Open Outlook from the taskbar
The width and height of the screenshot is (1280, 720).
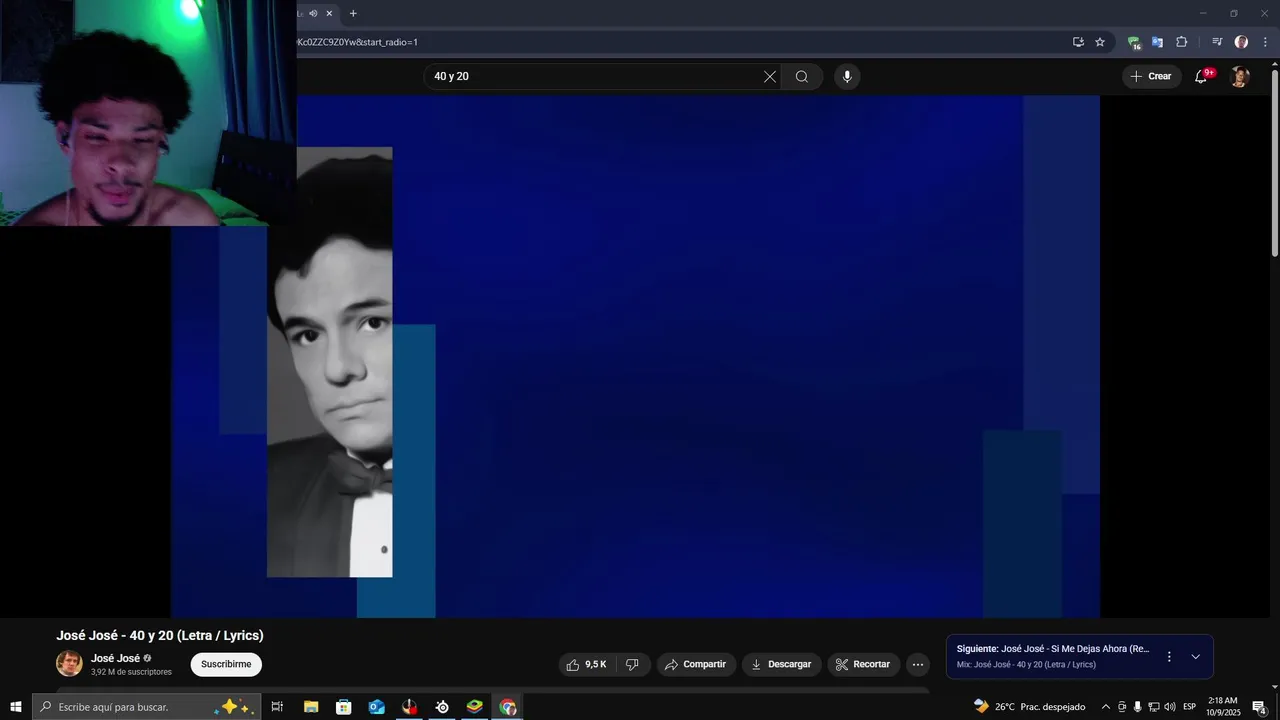[377, 707]
